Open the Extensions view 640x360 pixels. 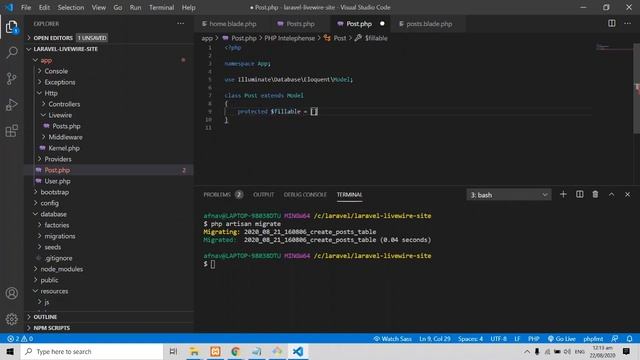[x=12, y=131]
